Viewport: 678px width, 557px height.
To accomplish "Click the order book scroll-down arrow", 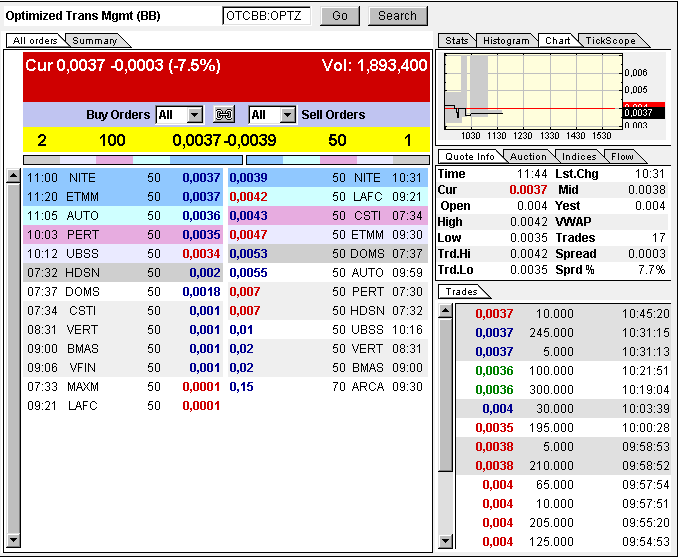I will pos(13,541).
